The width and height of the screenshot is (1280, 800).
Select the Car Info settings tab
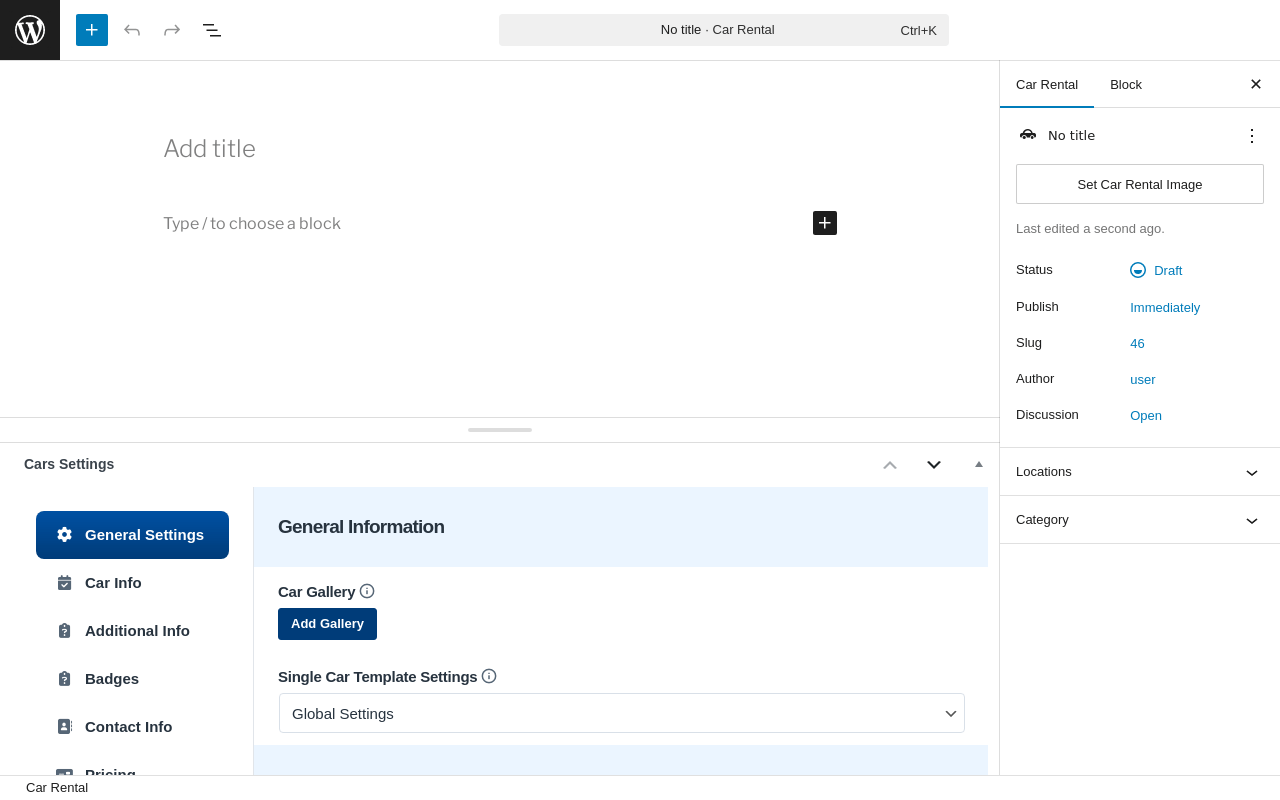113,583
